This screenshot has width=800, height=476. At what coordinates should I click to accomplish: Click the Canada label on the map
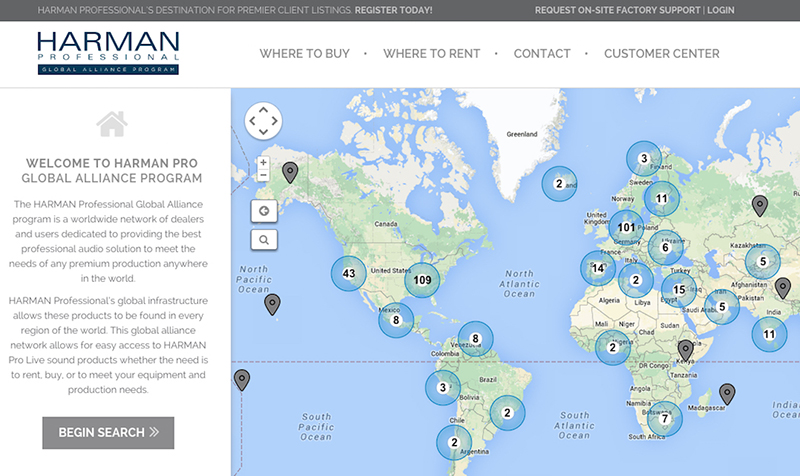(386, 224)
